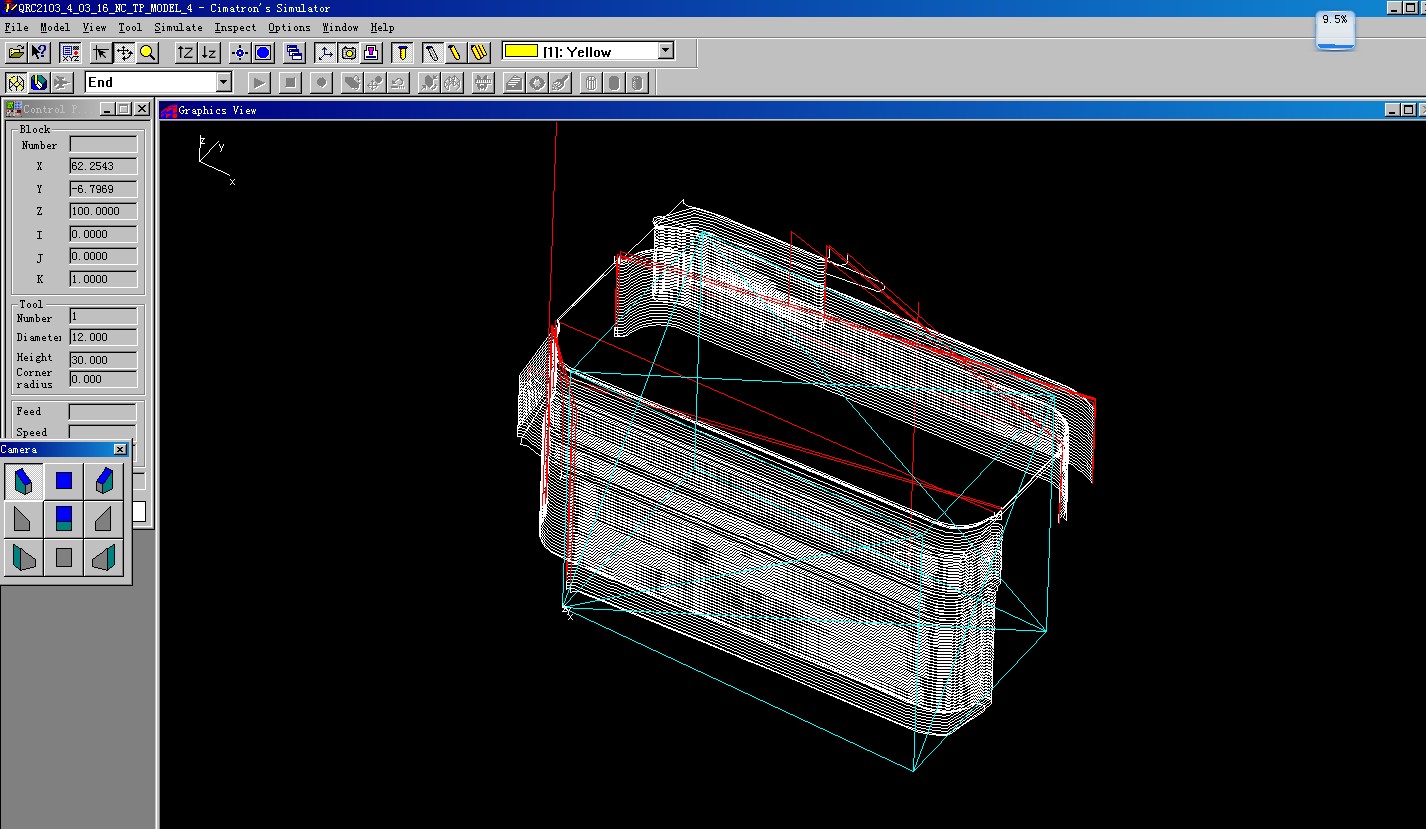Click the yellow color swatch

coord(520,51)
